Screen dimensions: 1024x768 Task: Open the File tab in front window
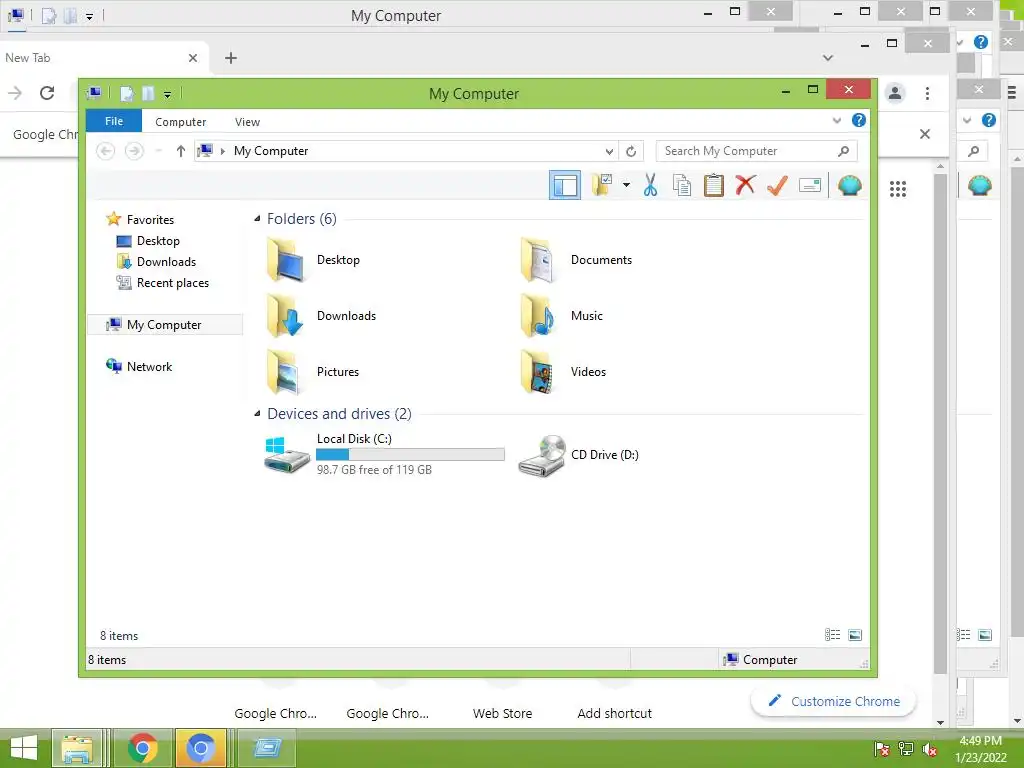(114, 121)
